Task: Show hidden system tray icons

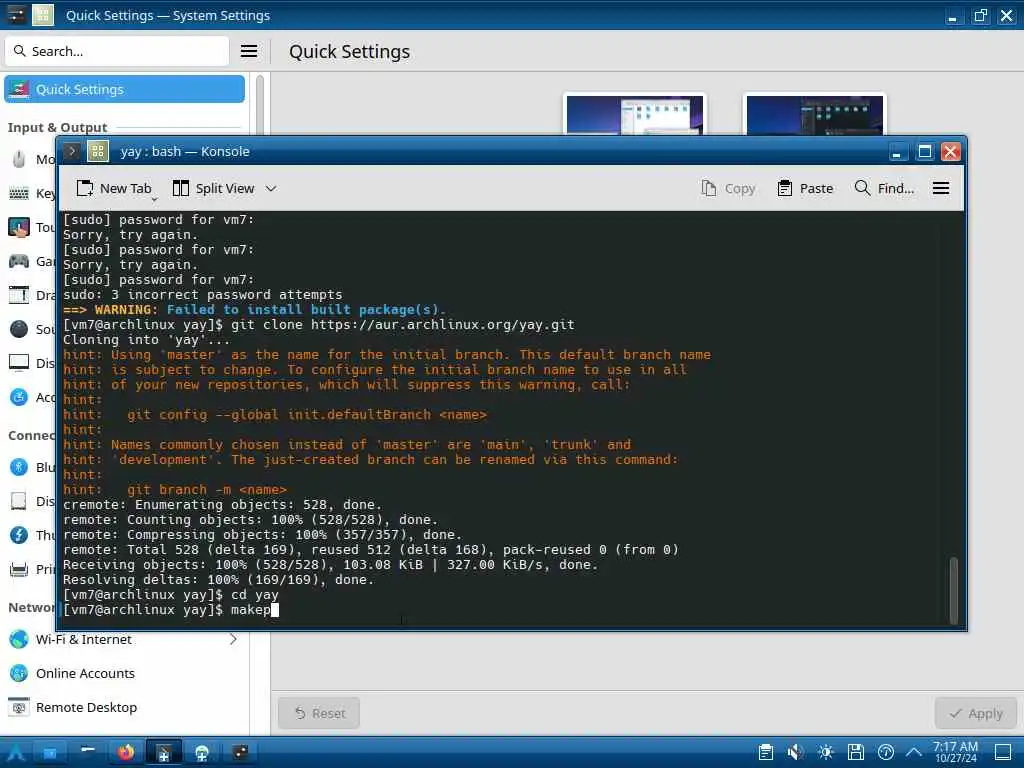Action: coord(914,752)
